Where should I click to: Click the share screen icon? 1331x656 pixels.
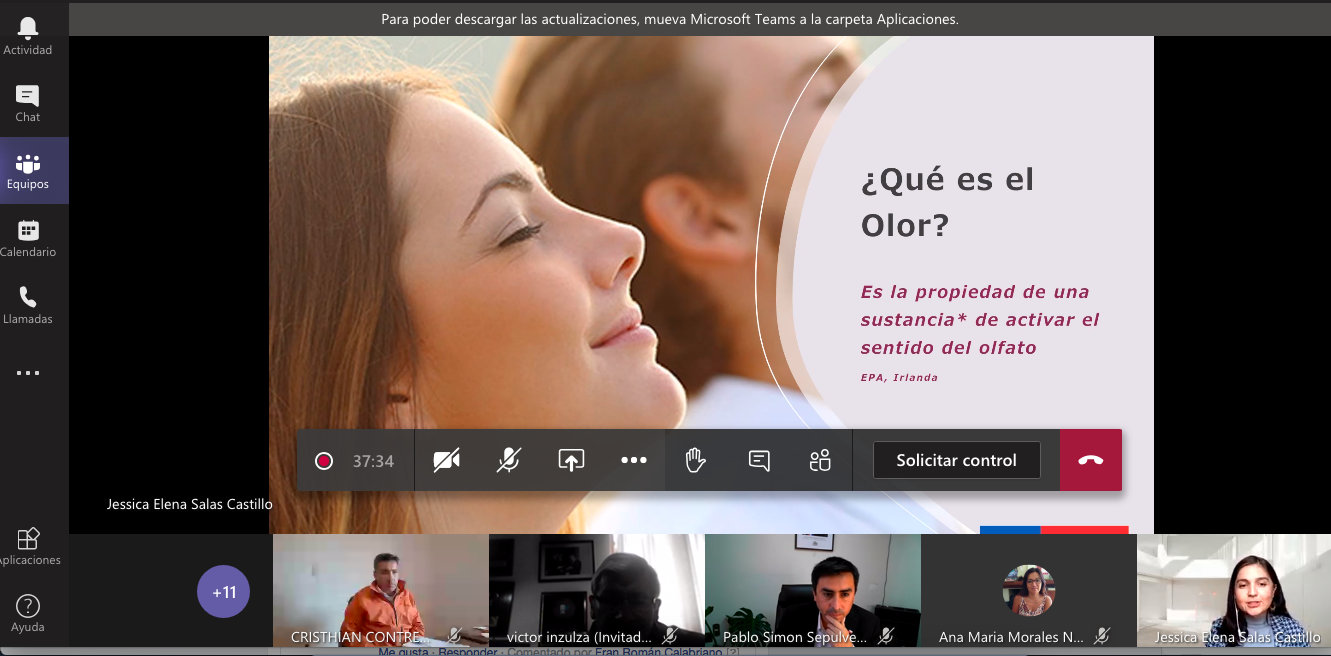(x=571, y=460)
